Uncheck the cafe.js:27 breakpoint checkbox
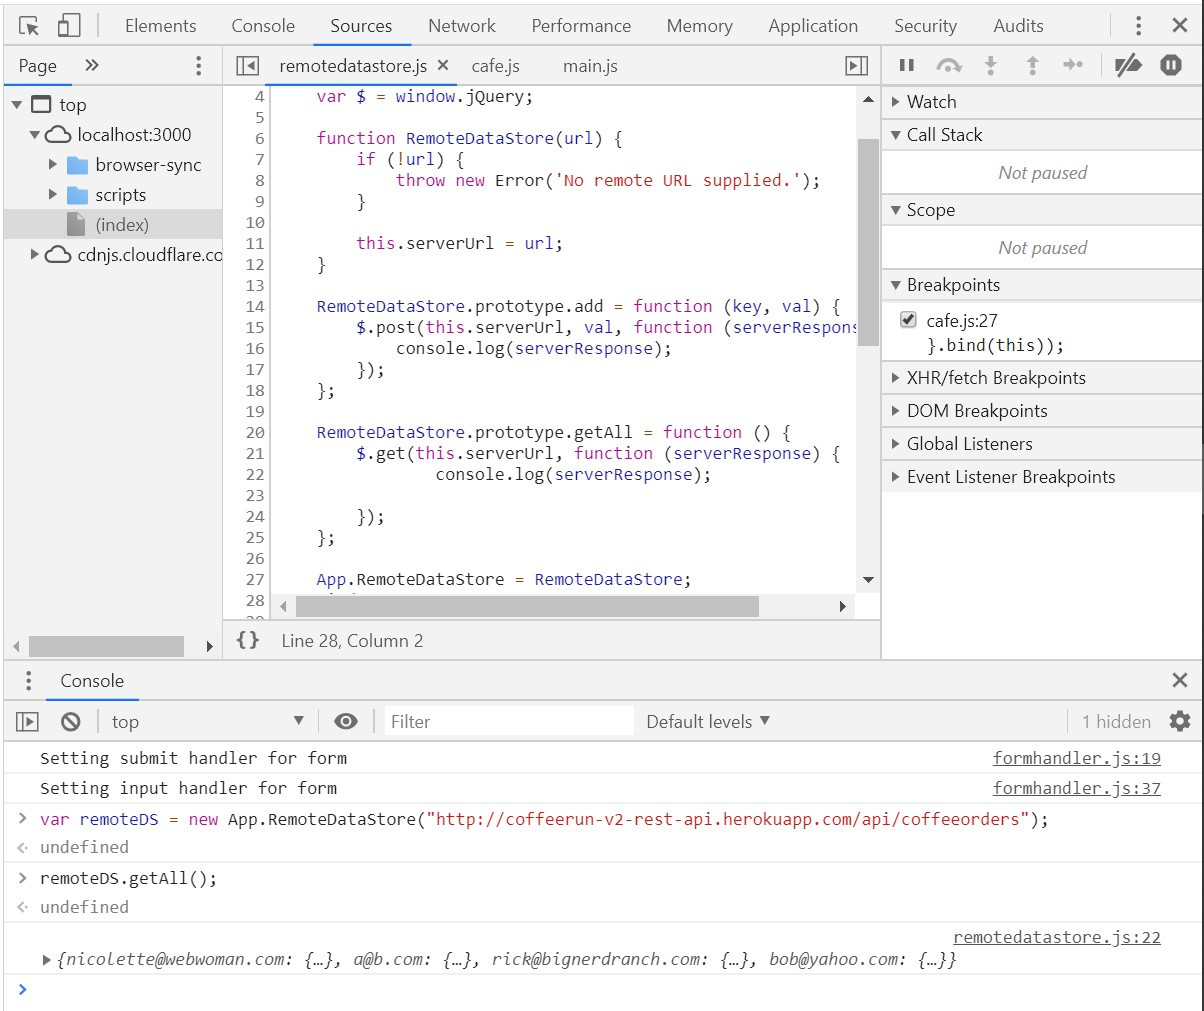Viewport: 1204px width, 1011px height. pyautogui.click(x=908, y=320)
